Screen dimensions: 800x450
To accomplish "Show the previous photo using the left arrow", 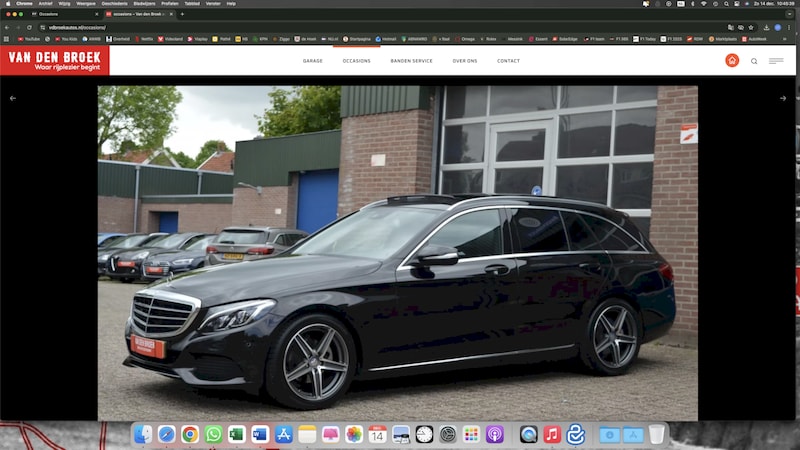I will pos(13,98).
